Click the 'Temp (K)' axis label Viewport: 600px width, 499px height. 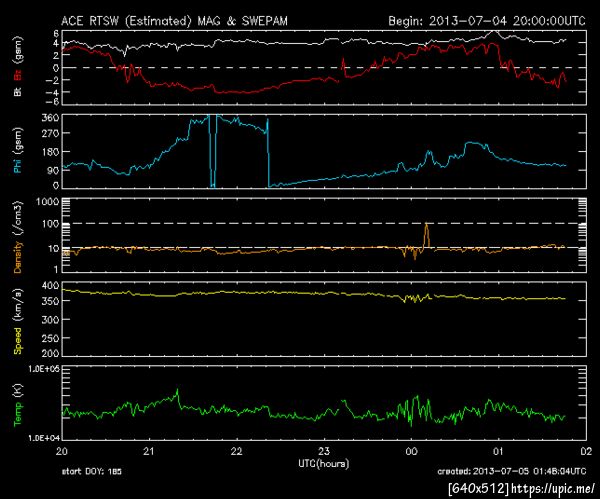[x=18, y=404]
